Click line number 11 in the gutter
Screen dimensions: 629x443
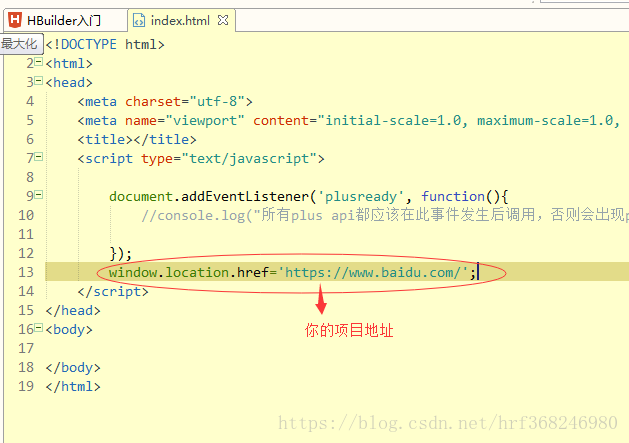[x=26, y=234]
